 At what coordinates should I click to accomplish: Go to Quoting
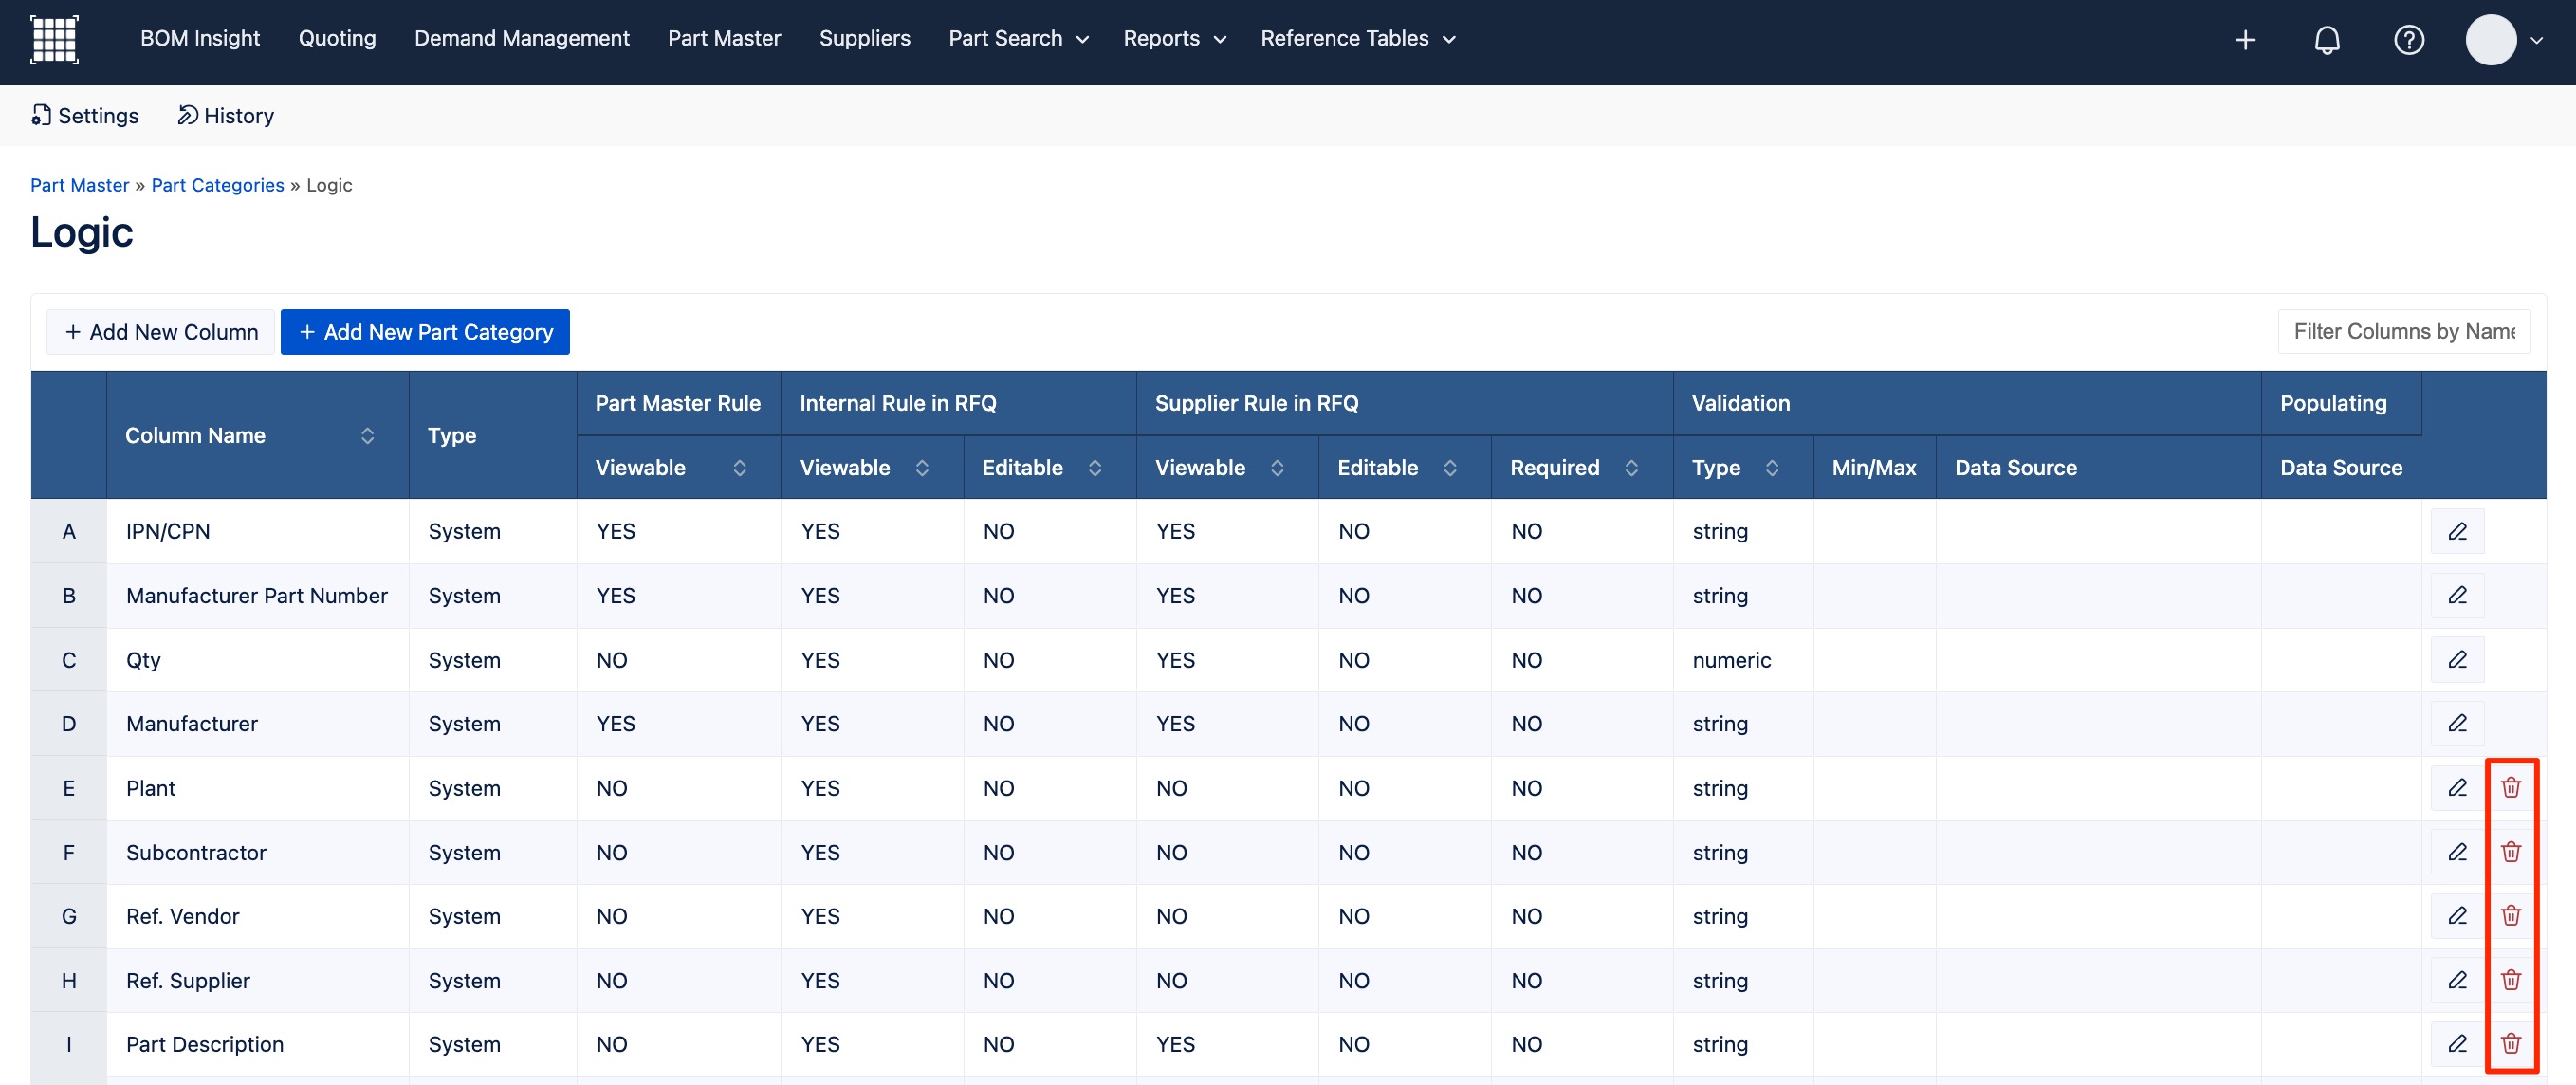(337, 39)
